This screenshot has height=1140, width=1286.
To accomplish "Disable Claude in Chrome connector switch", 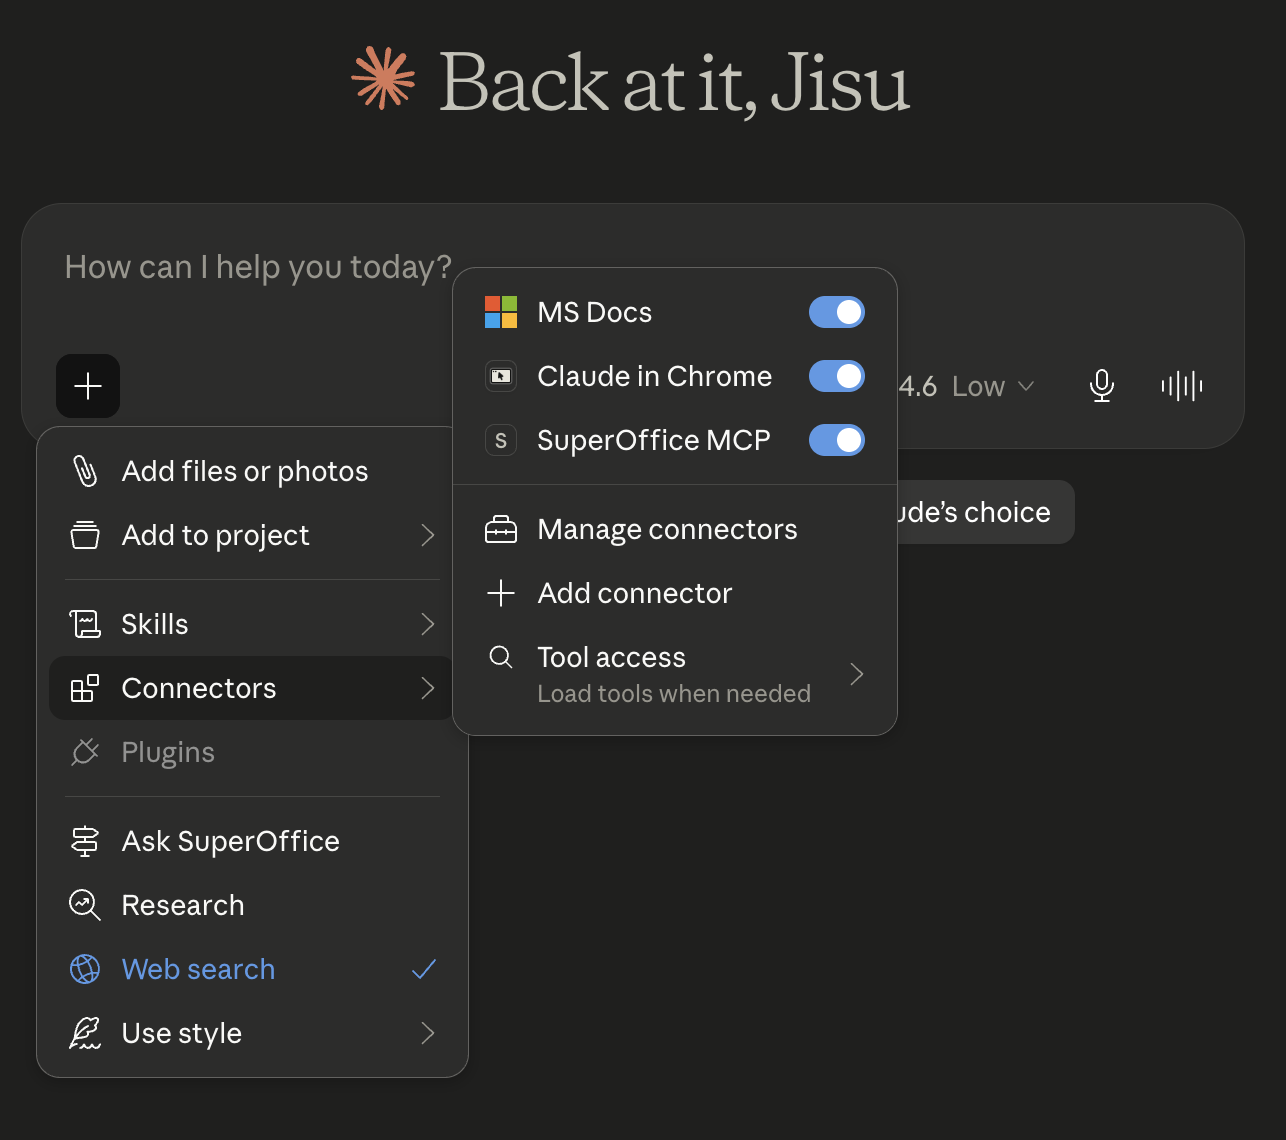I will pos(837,376).
